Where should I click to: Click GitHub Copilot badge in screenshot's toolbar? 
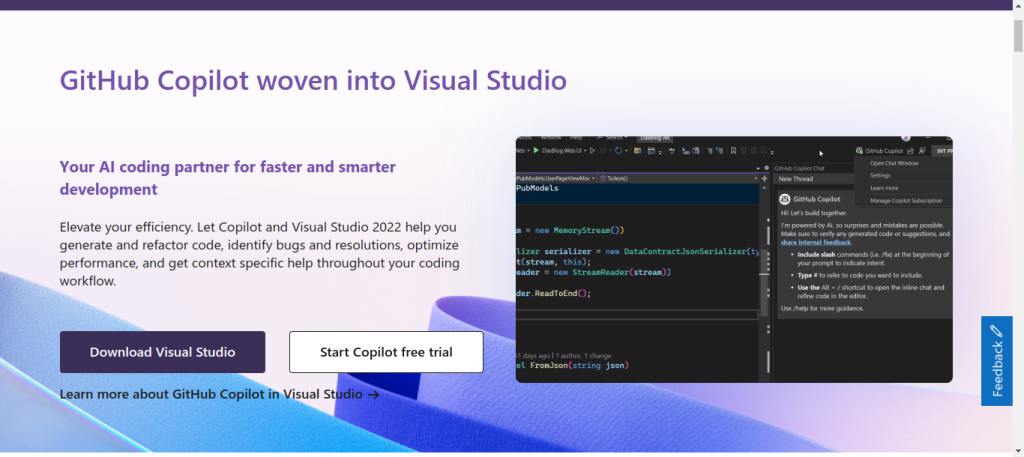879,151
